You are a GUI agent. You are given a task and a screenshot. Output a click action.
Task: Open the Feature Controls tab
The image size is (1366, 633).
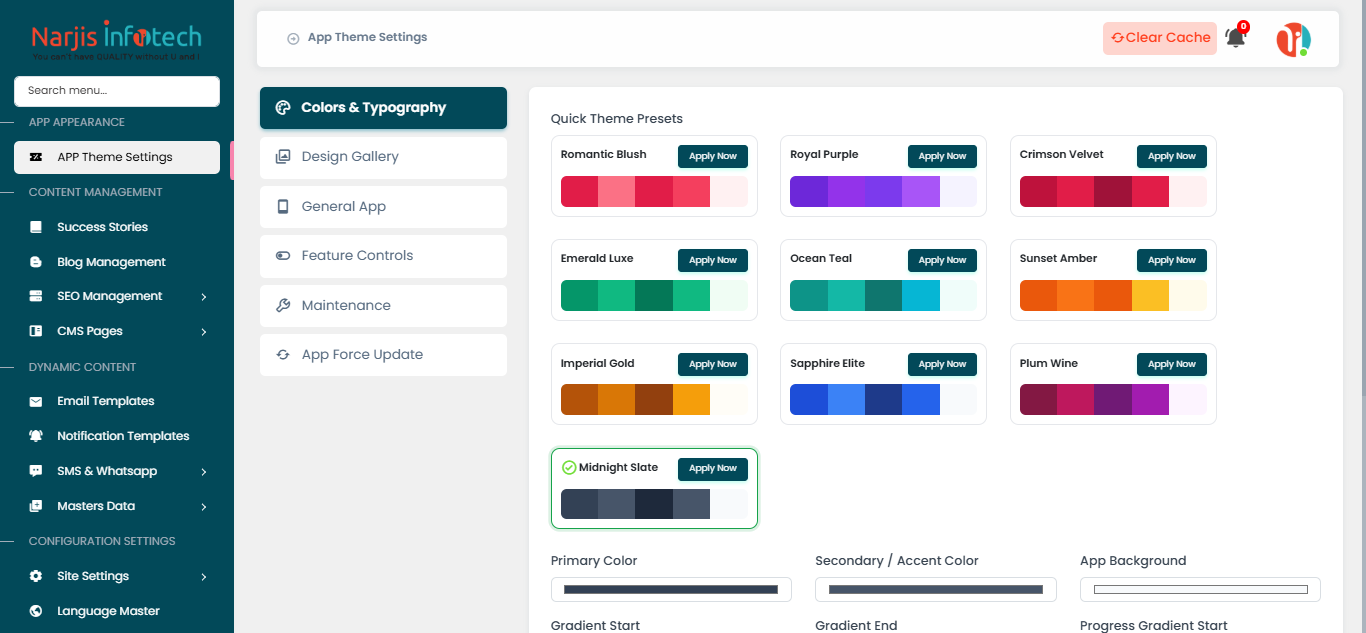(383, 256)
